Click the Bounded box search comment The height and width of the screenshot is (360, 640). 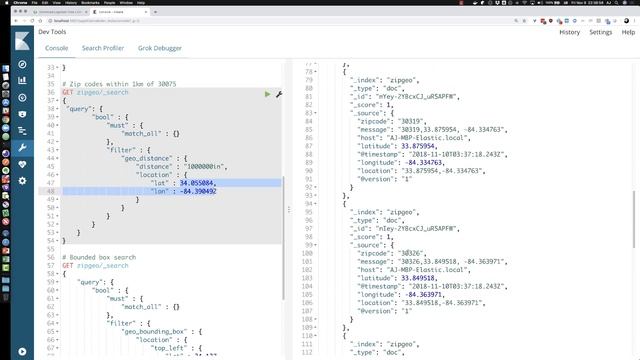99,258
